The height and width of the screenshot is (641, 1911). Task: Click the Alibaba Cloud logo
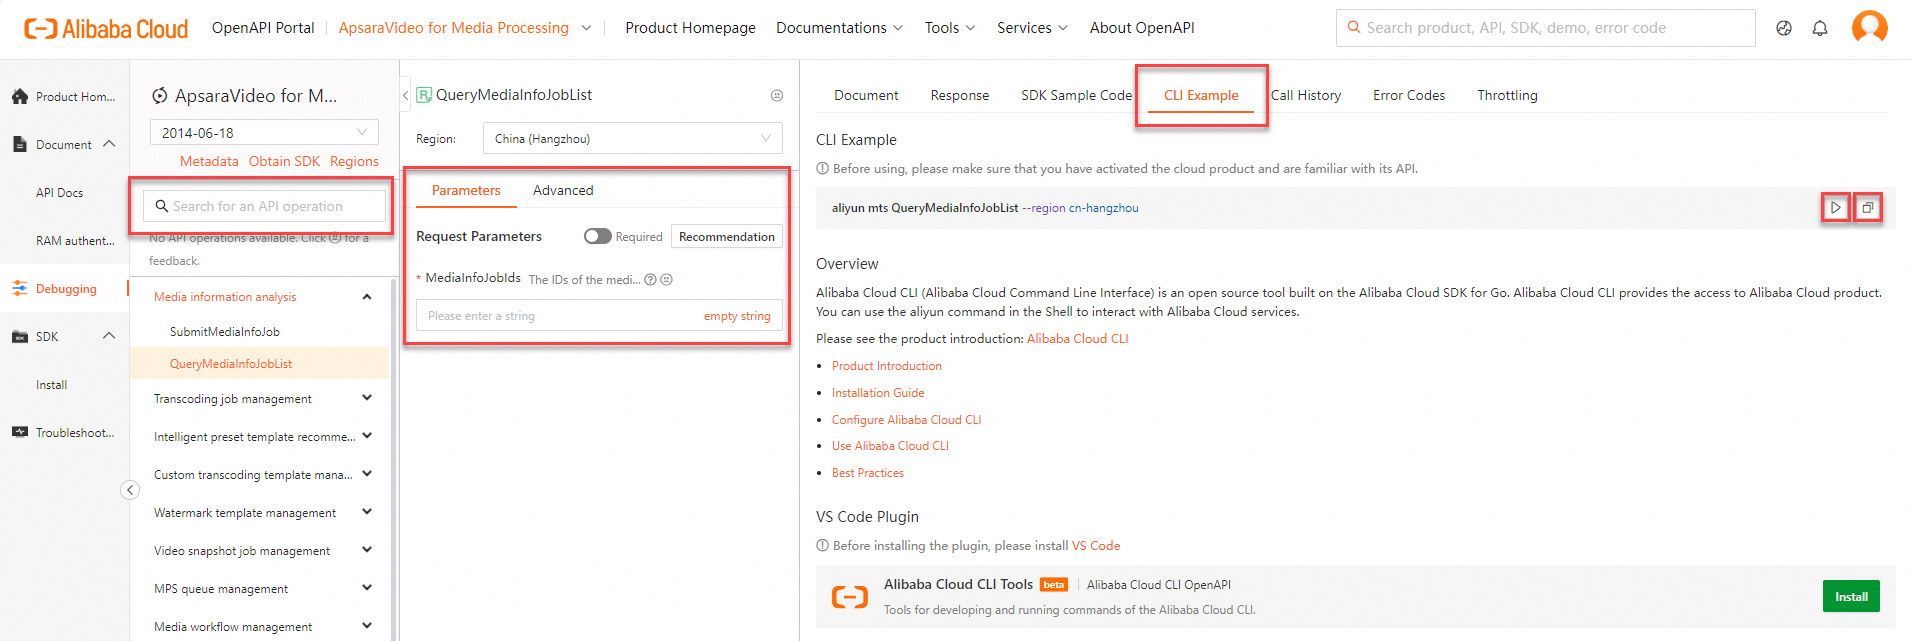click(106, 28)
